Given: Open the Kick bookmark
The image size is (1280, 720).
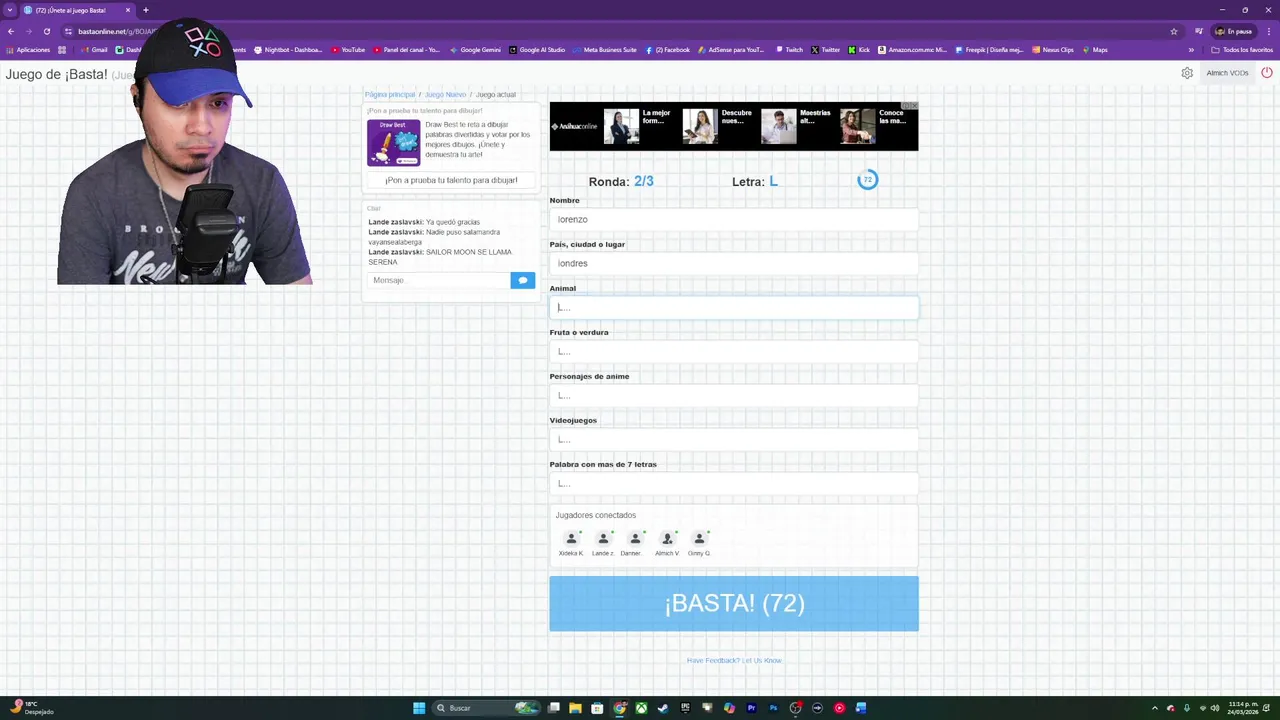Looking at the screenshot, I should click(x=859, y=50).
